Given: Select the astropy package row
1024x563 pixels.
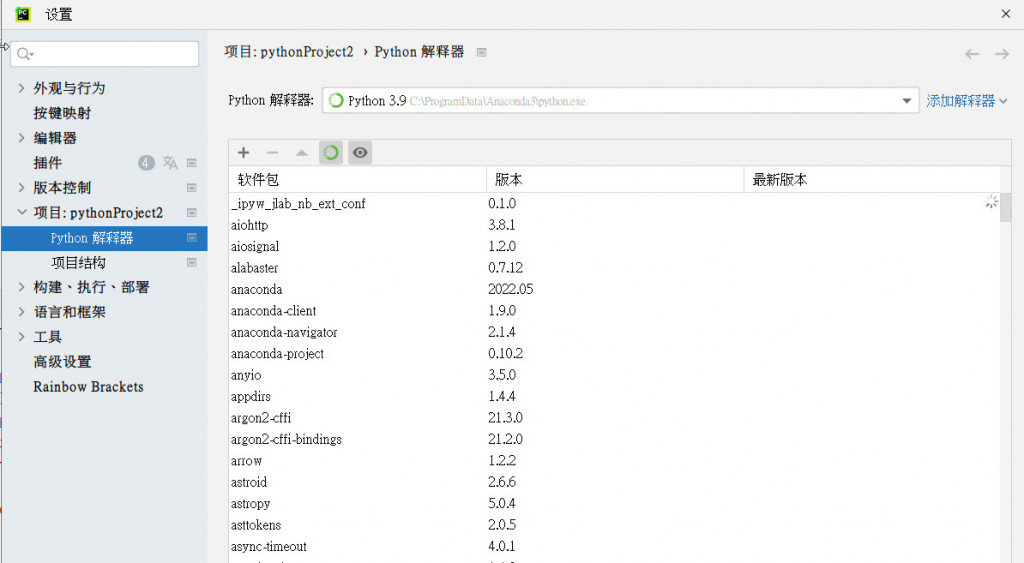Looking at the screenshot, I should tap(614, 504).
